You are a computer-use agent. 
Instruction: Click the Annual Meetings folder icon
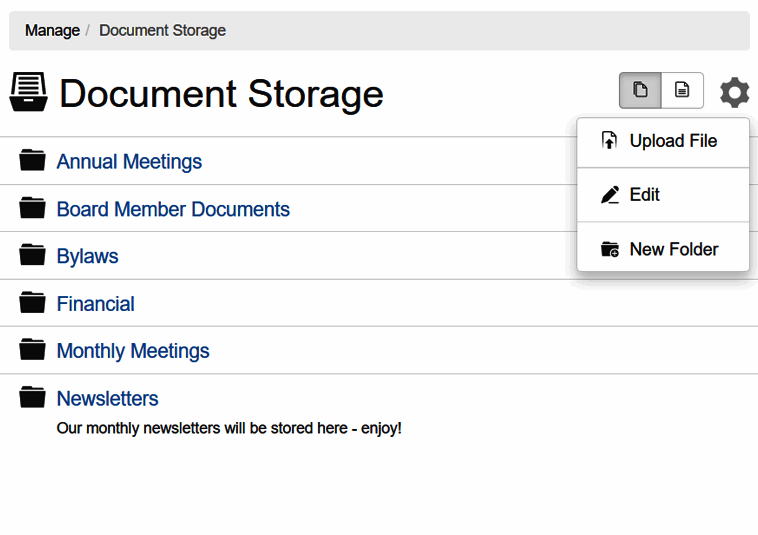coord(32,160)
